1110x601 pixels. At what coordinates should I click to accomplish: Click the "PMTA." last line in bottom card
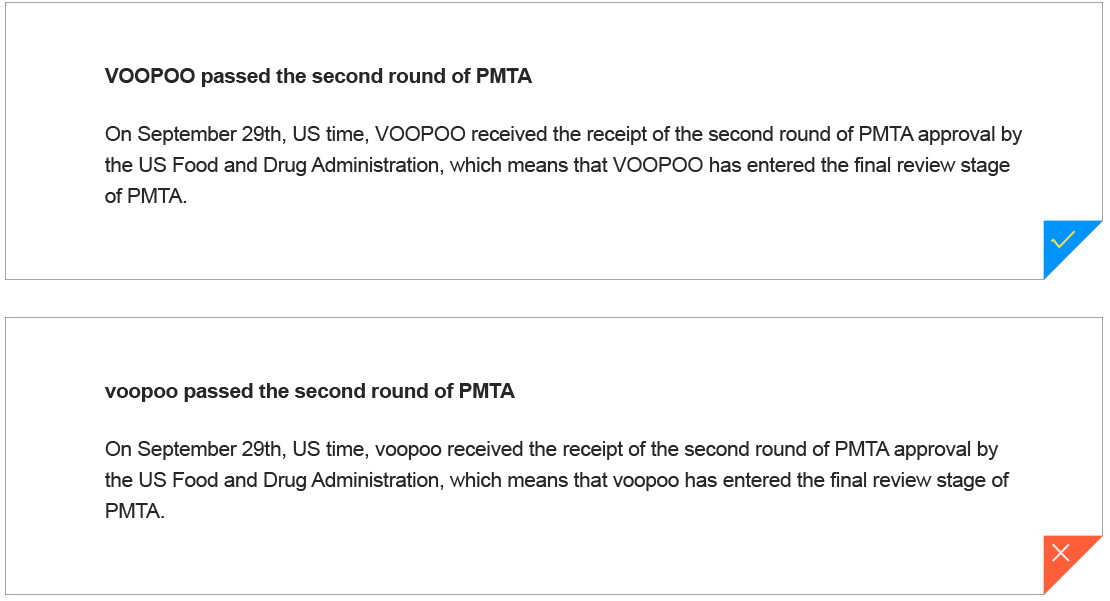(134, 511)
